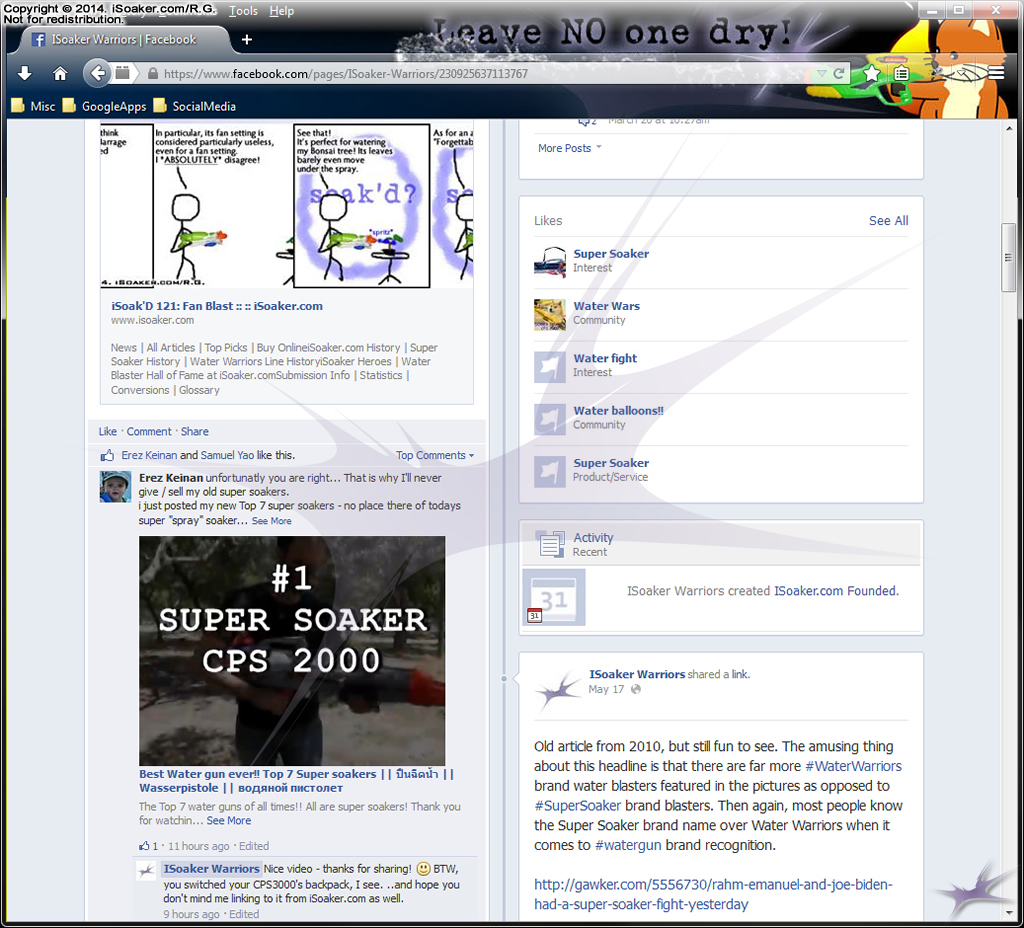This screenshot has width=1024, height=928.
Task: Open iSoak'D 121: Fan Blast link
Action: coord(217,306)
